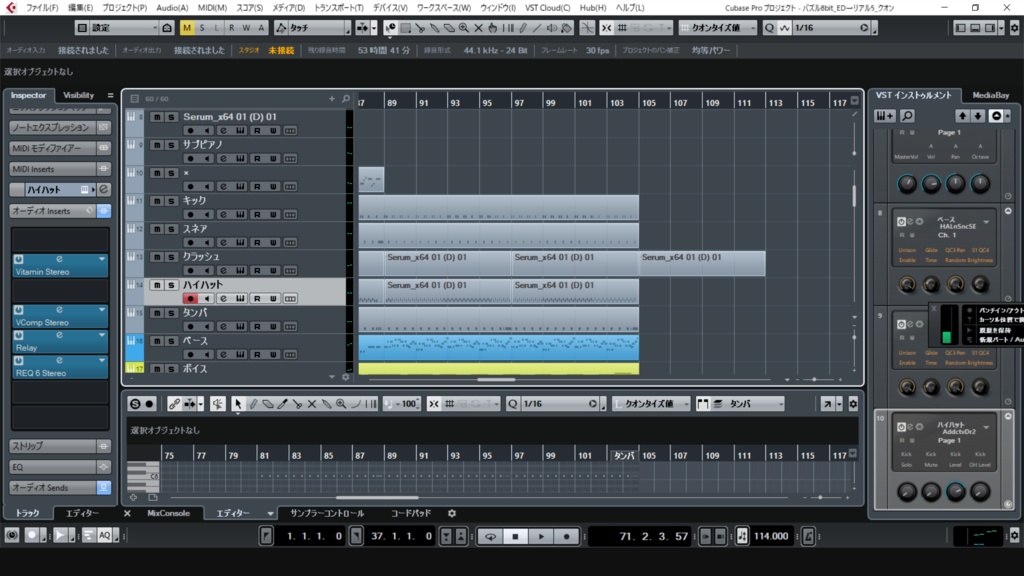Image resolution: width=1024 pixels, height=576 pixels.
Task: Toggle Solo on サブピアノ track
Action: pos(171,145)
